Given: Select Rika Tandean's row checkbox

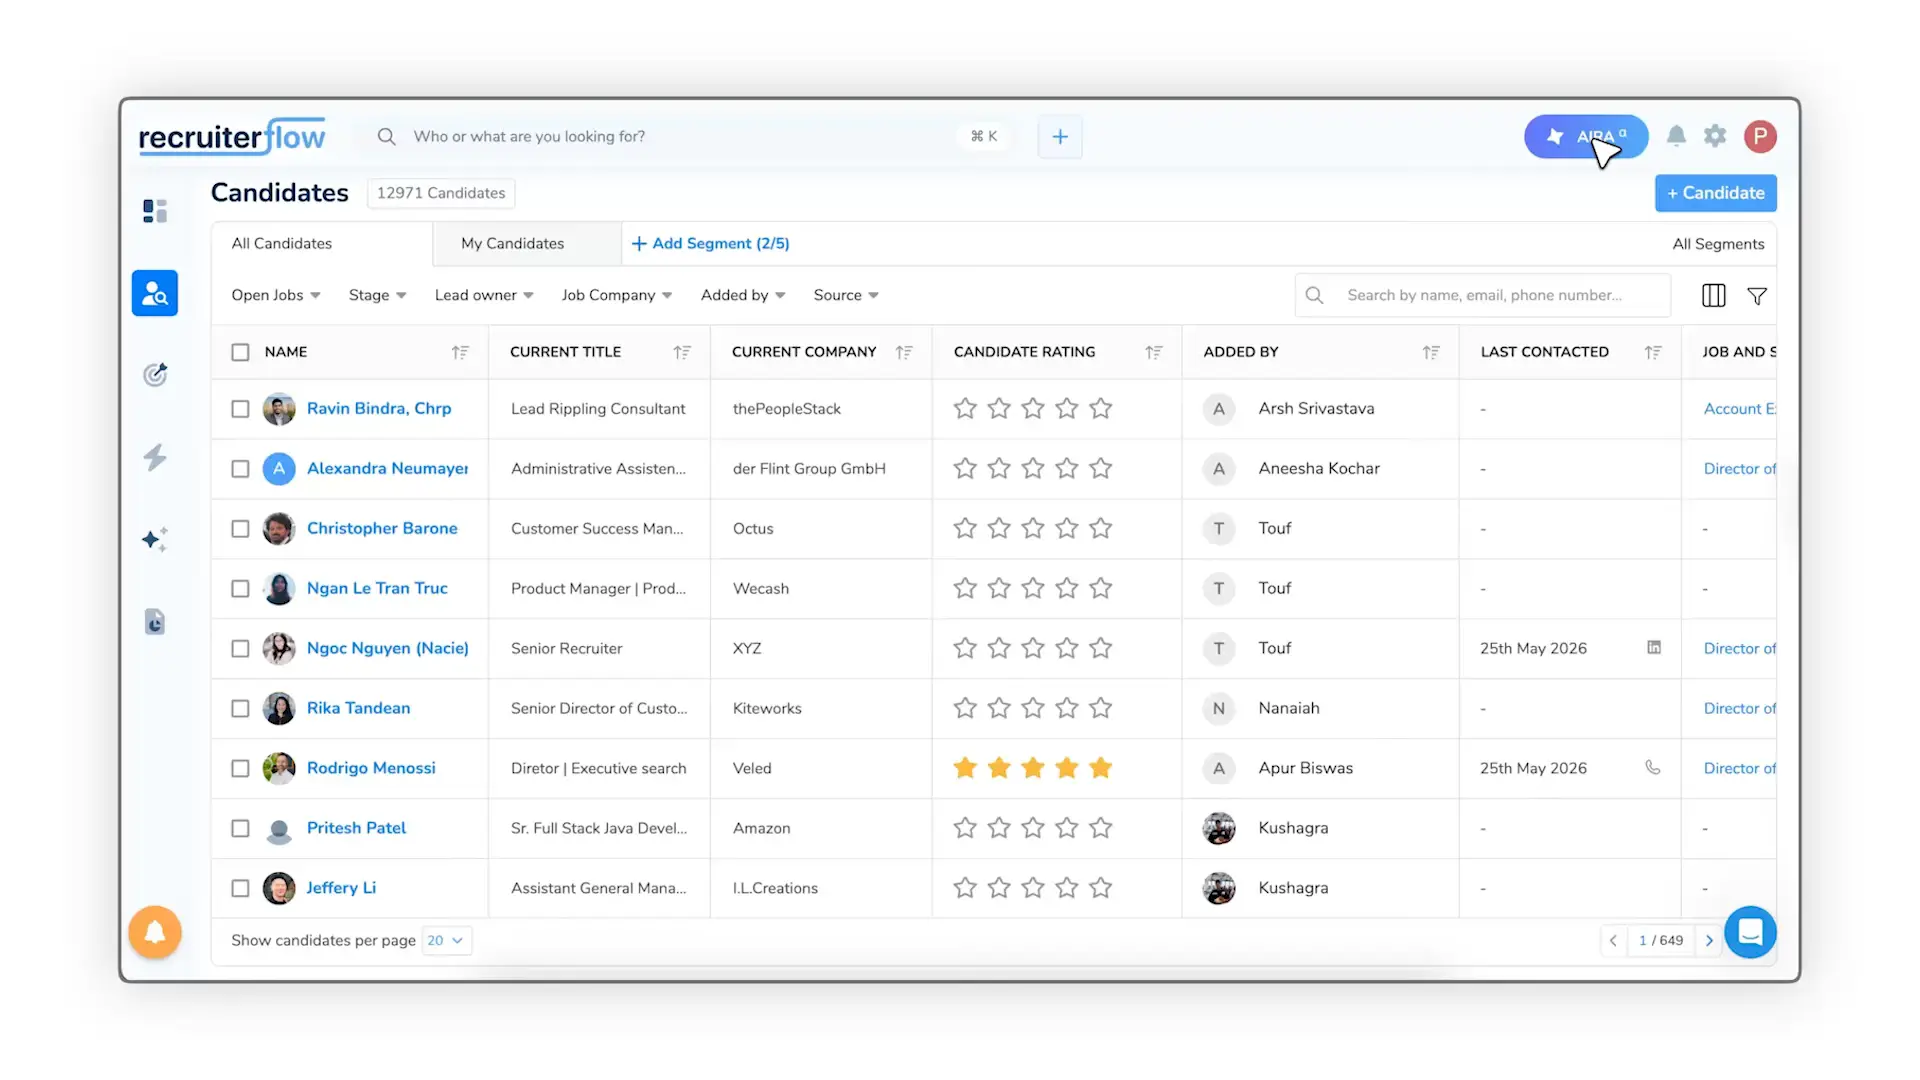Looking at the screenshot, I should [x=240, y=709].
